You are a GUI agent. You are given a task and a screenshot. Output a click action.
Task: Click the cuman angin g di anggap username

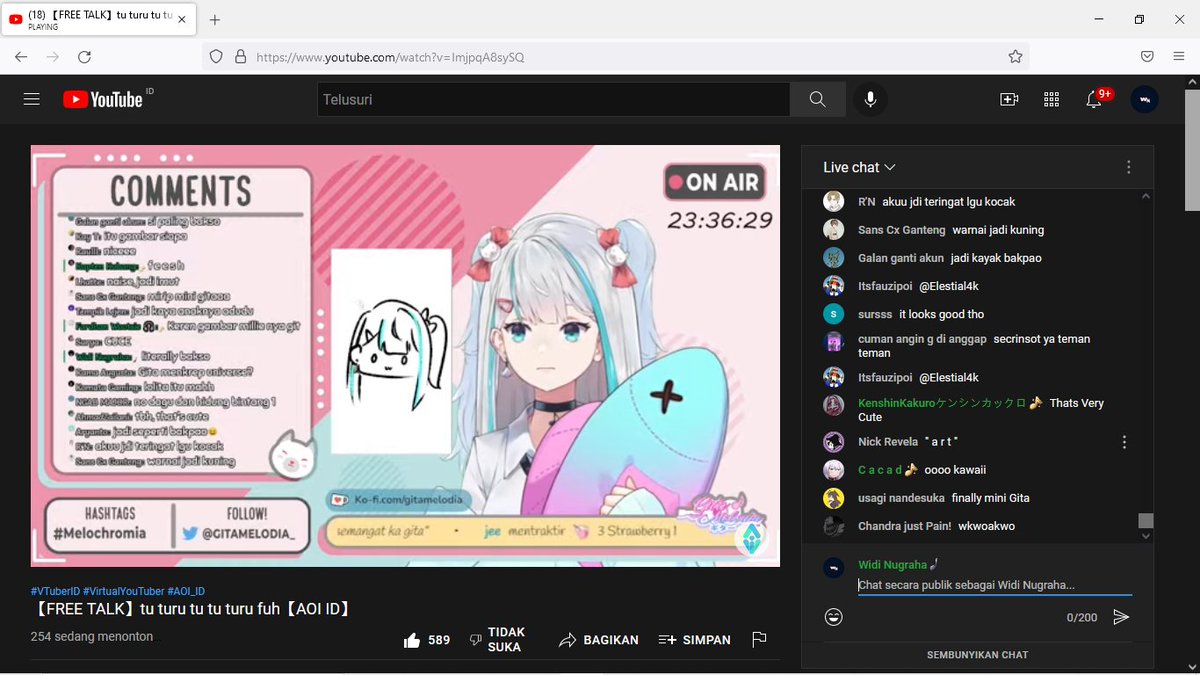coord(922,339)
